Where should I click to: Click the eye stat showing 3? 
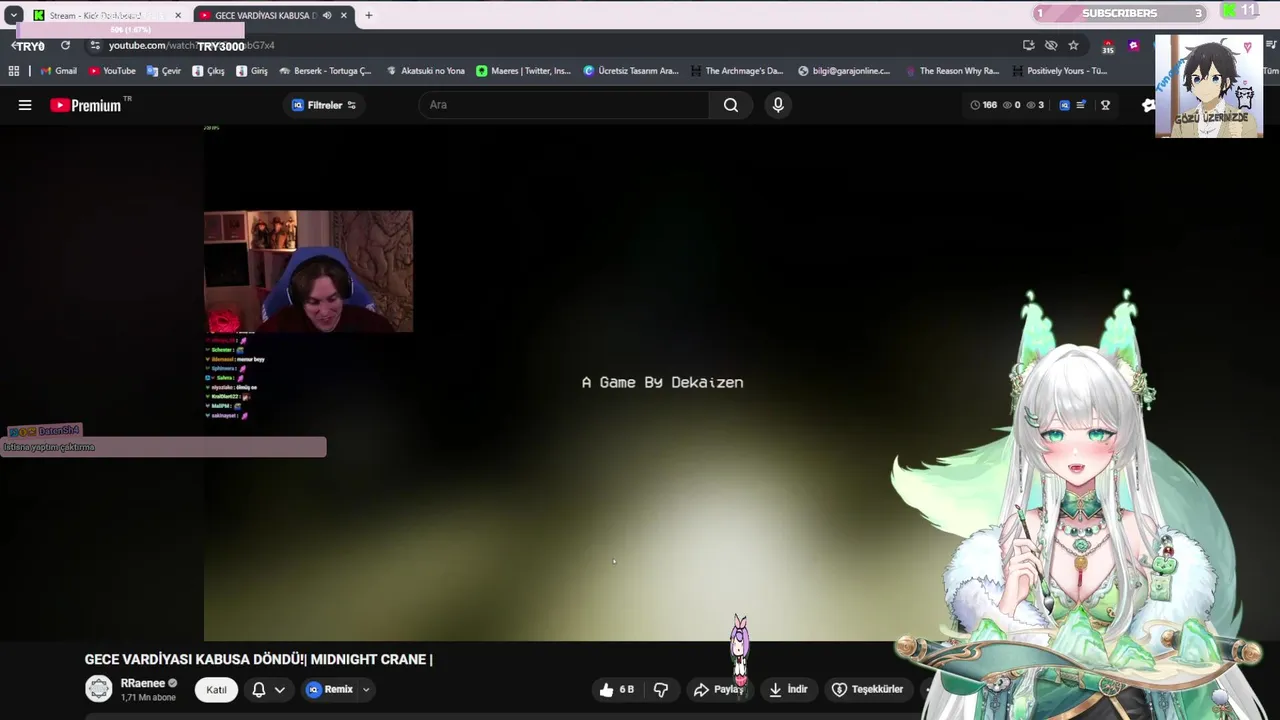click(1036, 105)
